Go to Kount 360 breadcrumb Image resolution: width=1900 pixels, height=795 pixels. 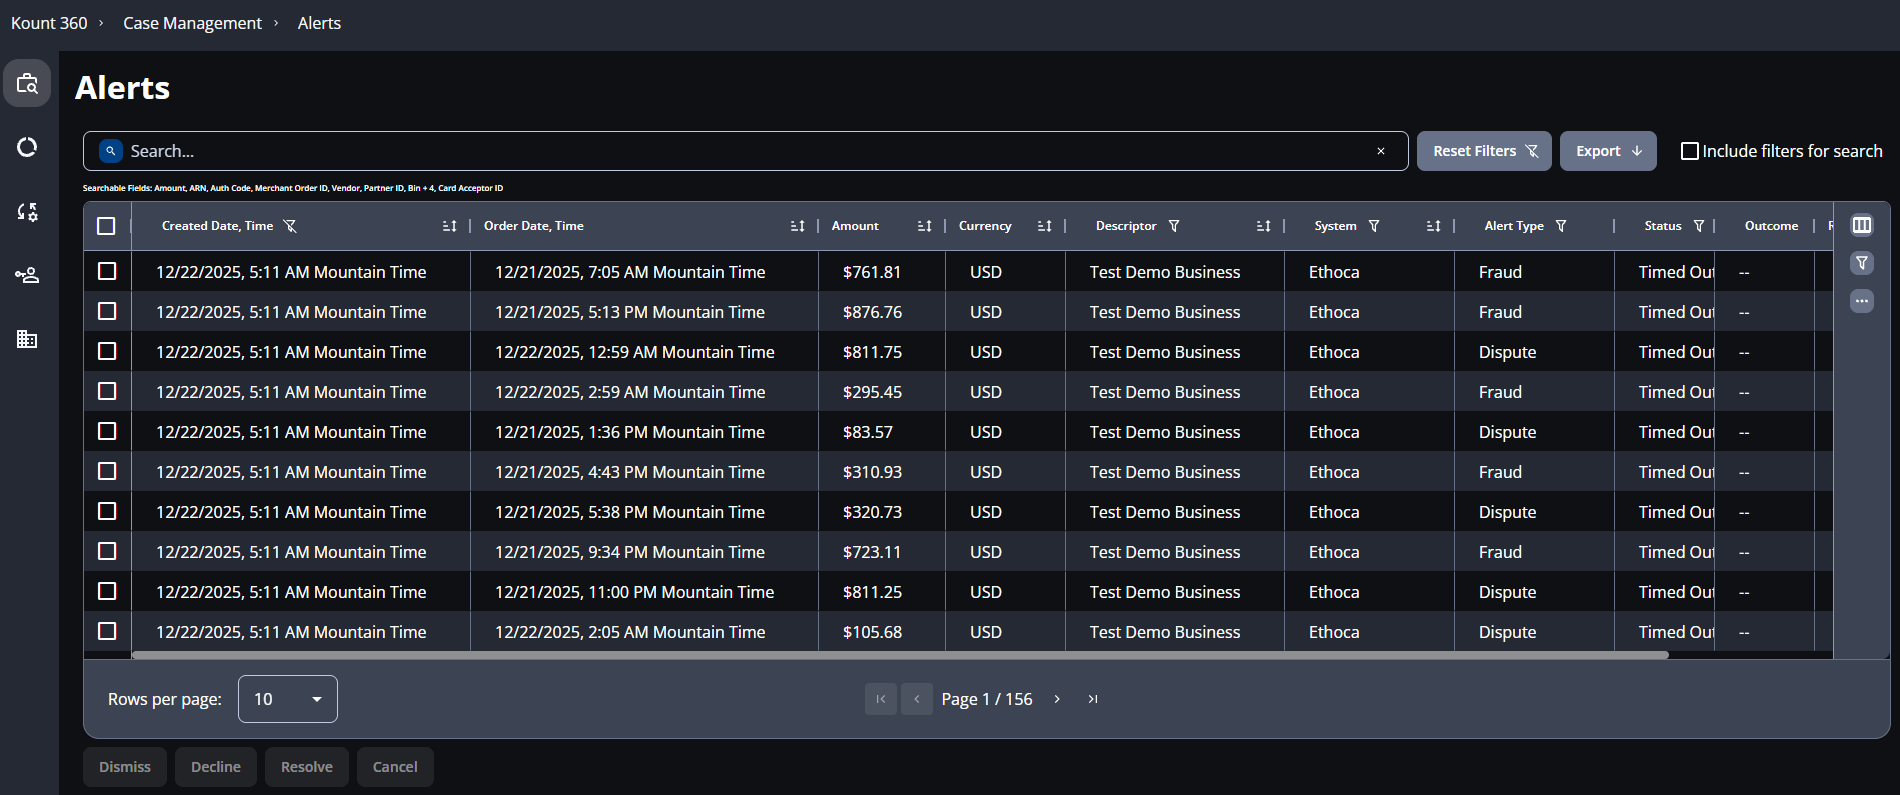click(x=49, y=23)
